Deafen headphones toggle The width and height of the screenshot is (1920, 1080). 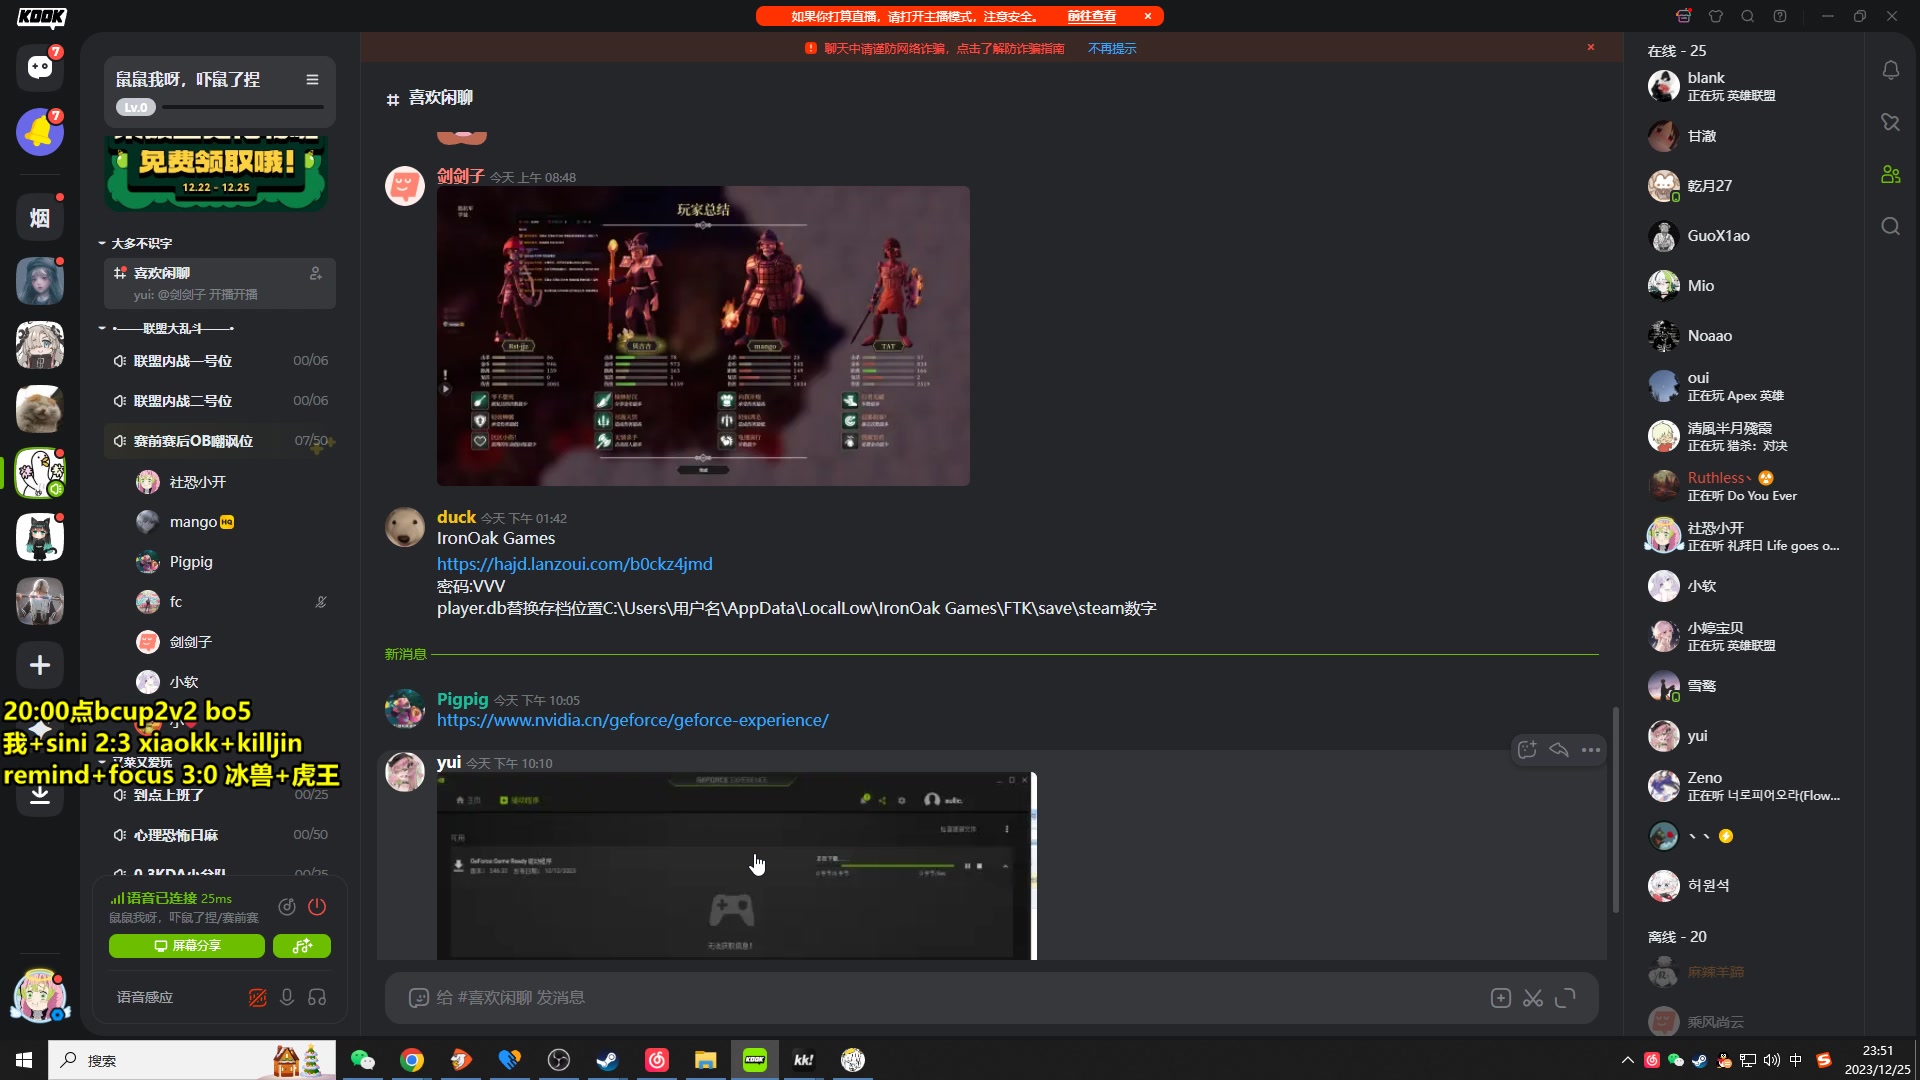pos(317,998)
